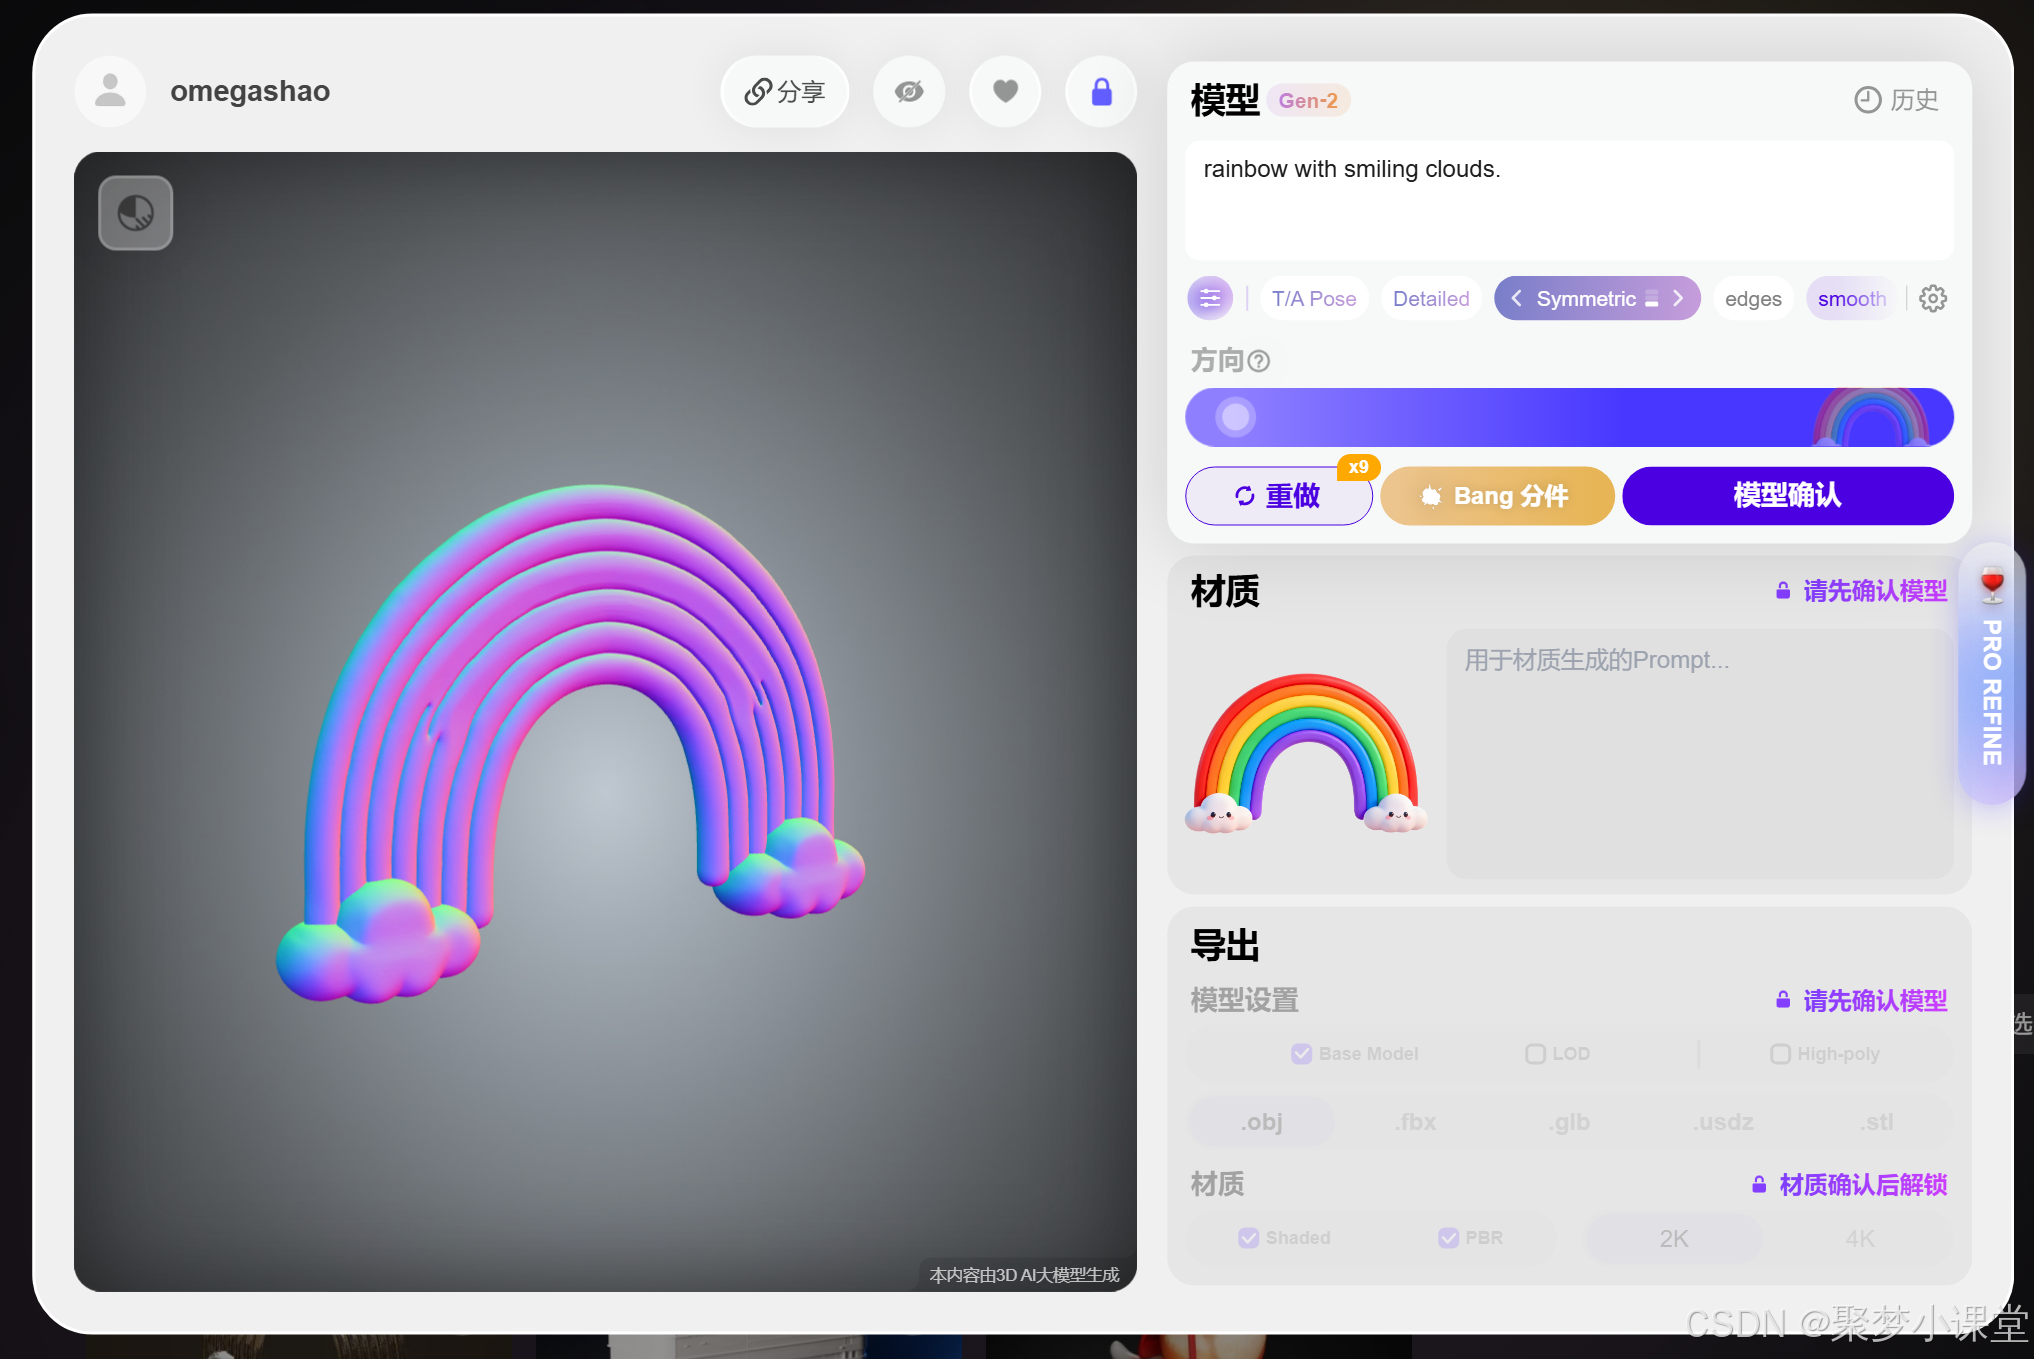Screen dimensions: 2034x1359
Task: Click the purple lock privacy icon
Action: click(x=1101, y=92)
